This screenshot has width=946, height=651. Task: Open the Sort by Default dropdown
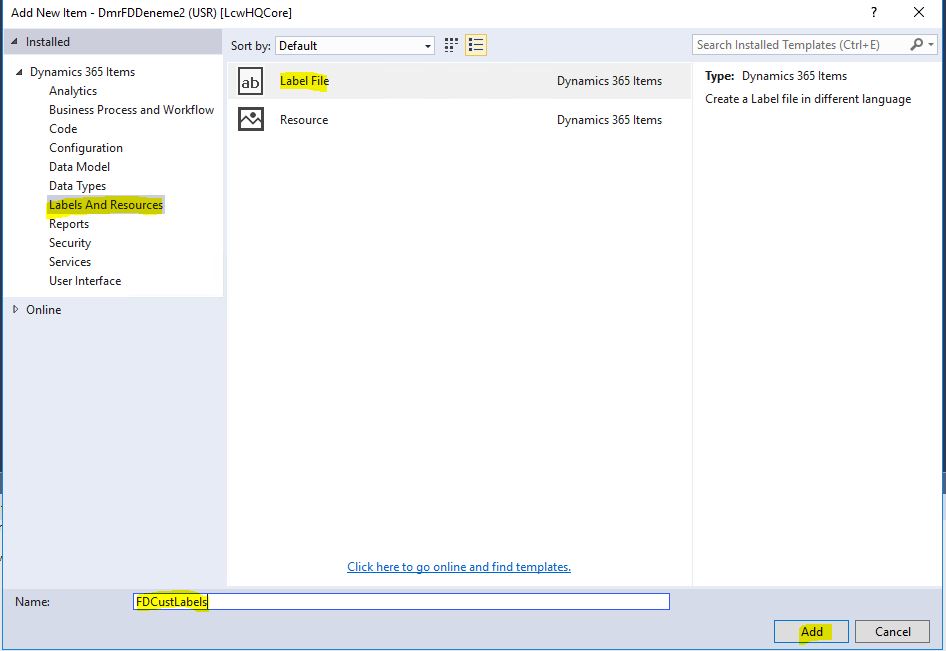point(355,46)
